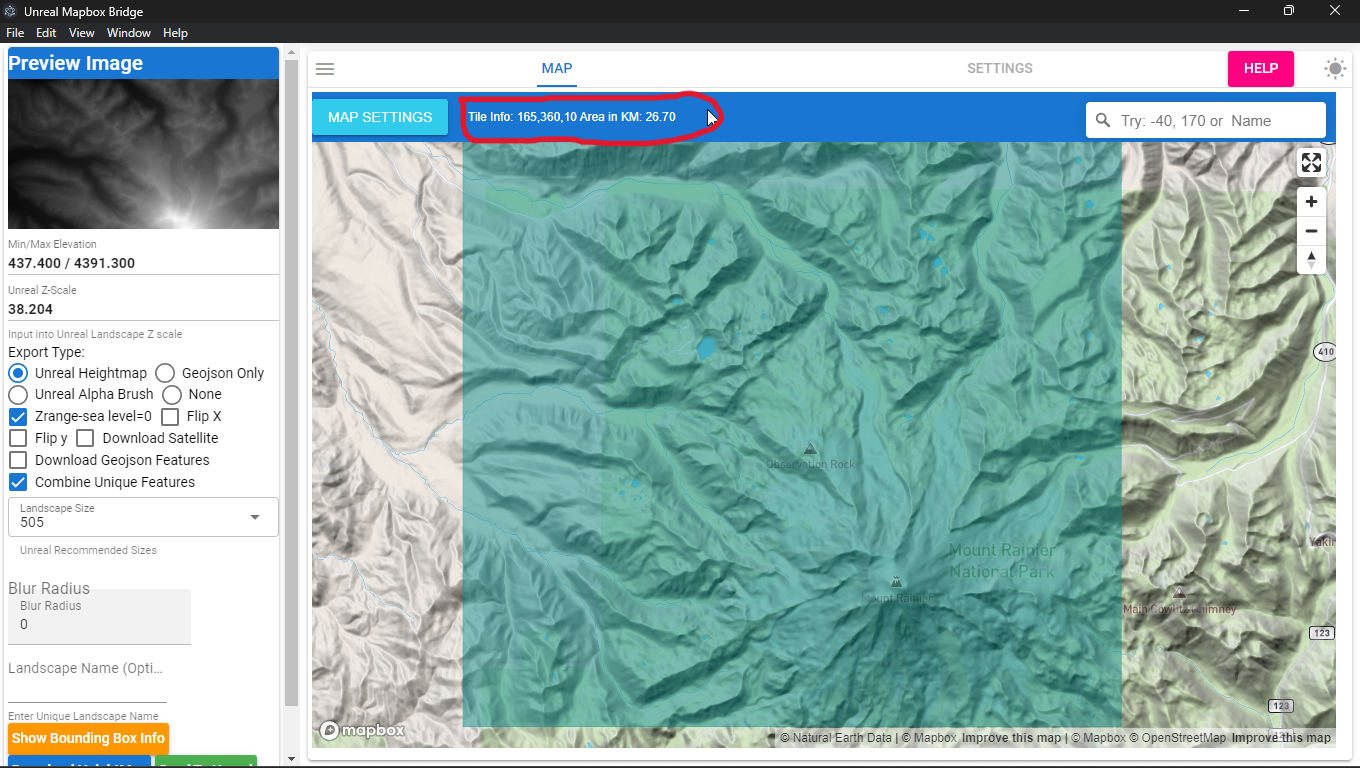Click the pink HELP button
This screenshot has width=1360, height=768.
1260,69
